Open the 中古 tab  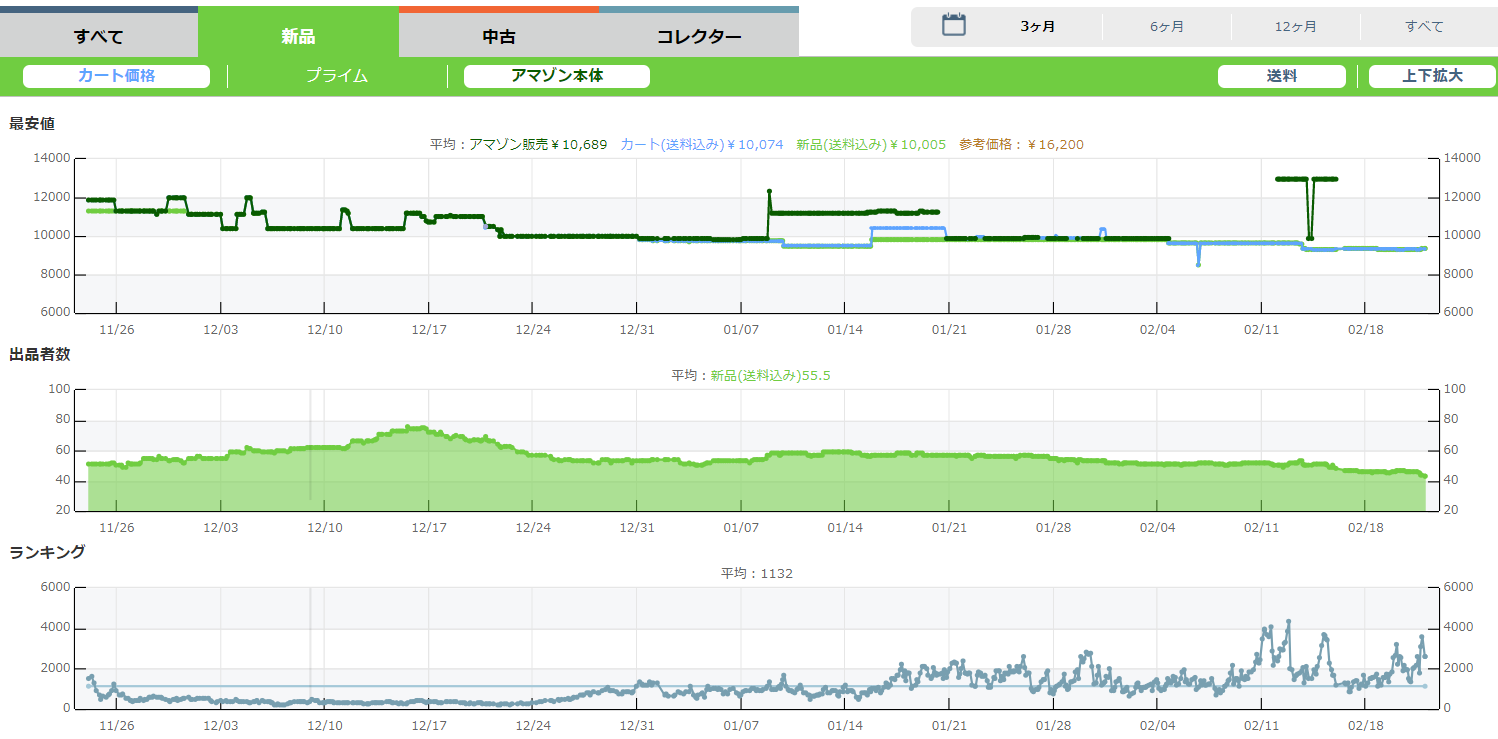tap(498, 37)
